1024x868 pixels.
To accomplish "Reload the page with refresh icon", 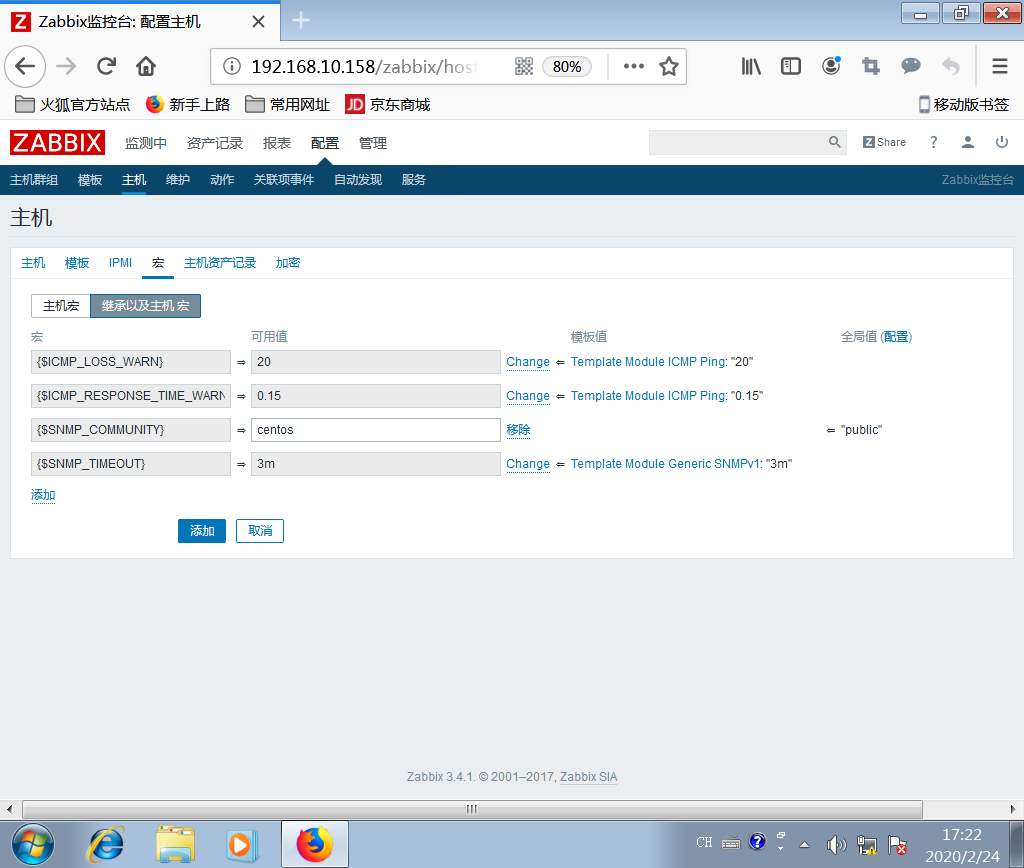I will tap(106, 66).
